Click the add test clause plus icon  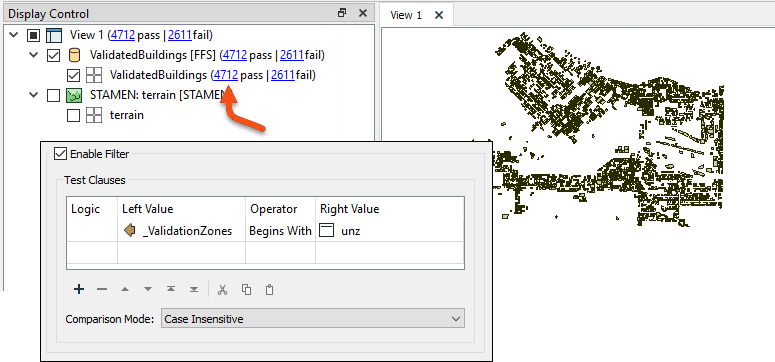coord(79,289)
